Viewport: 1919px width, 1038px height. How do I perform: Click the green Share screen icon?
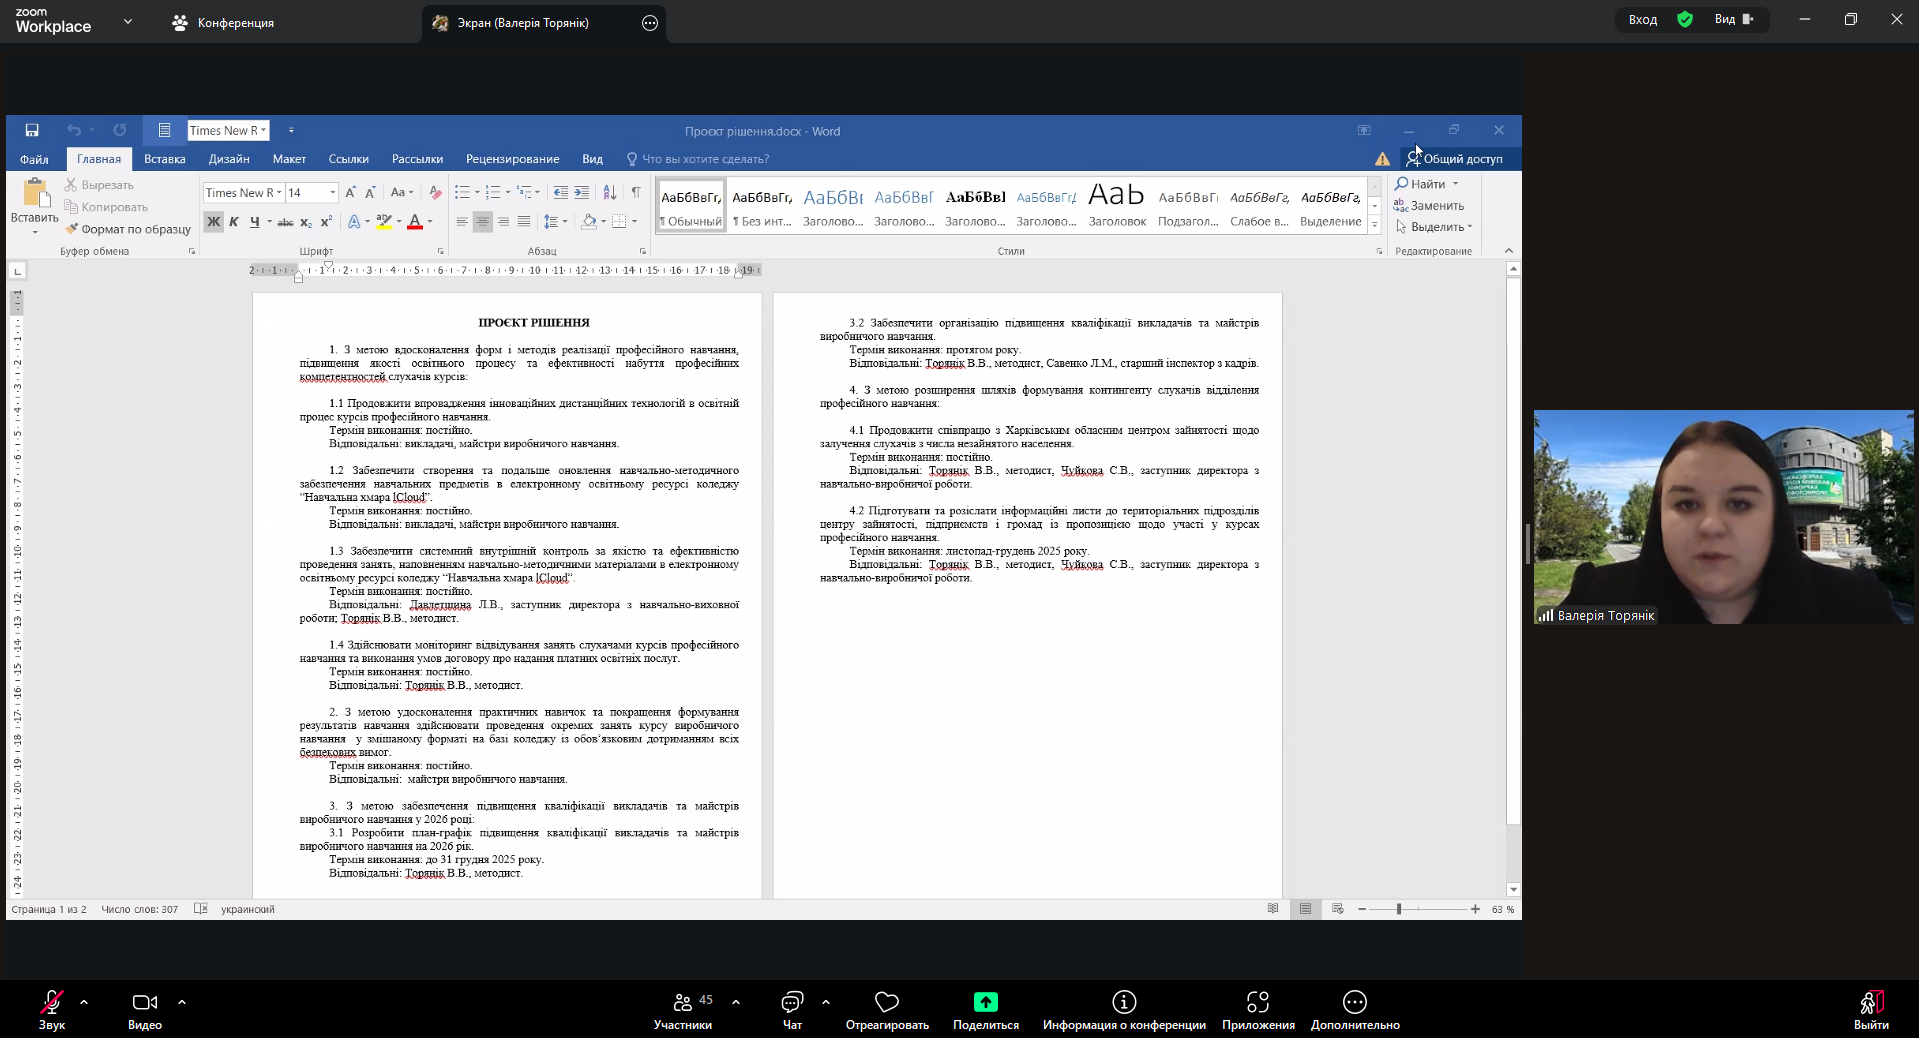pyautogui.click(x=985, y=1002)
